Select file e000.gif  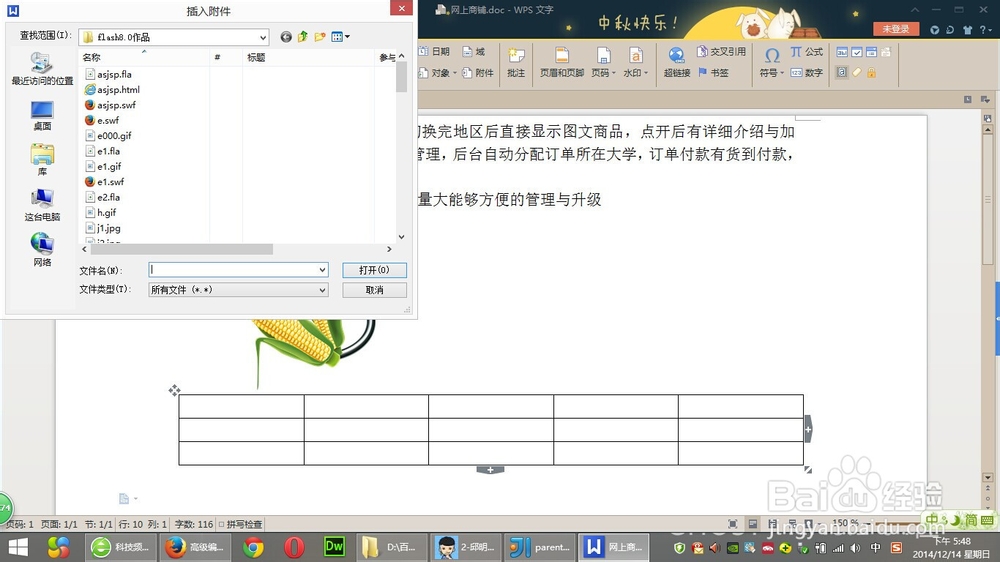pos(108,135)
